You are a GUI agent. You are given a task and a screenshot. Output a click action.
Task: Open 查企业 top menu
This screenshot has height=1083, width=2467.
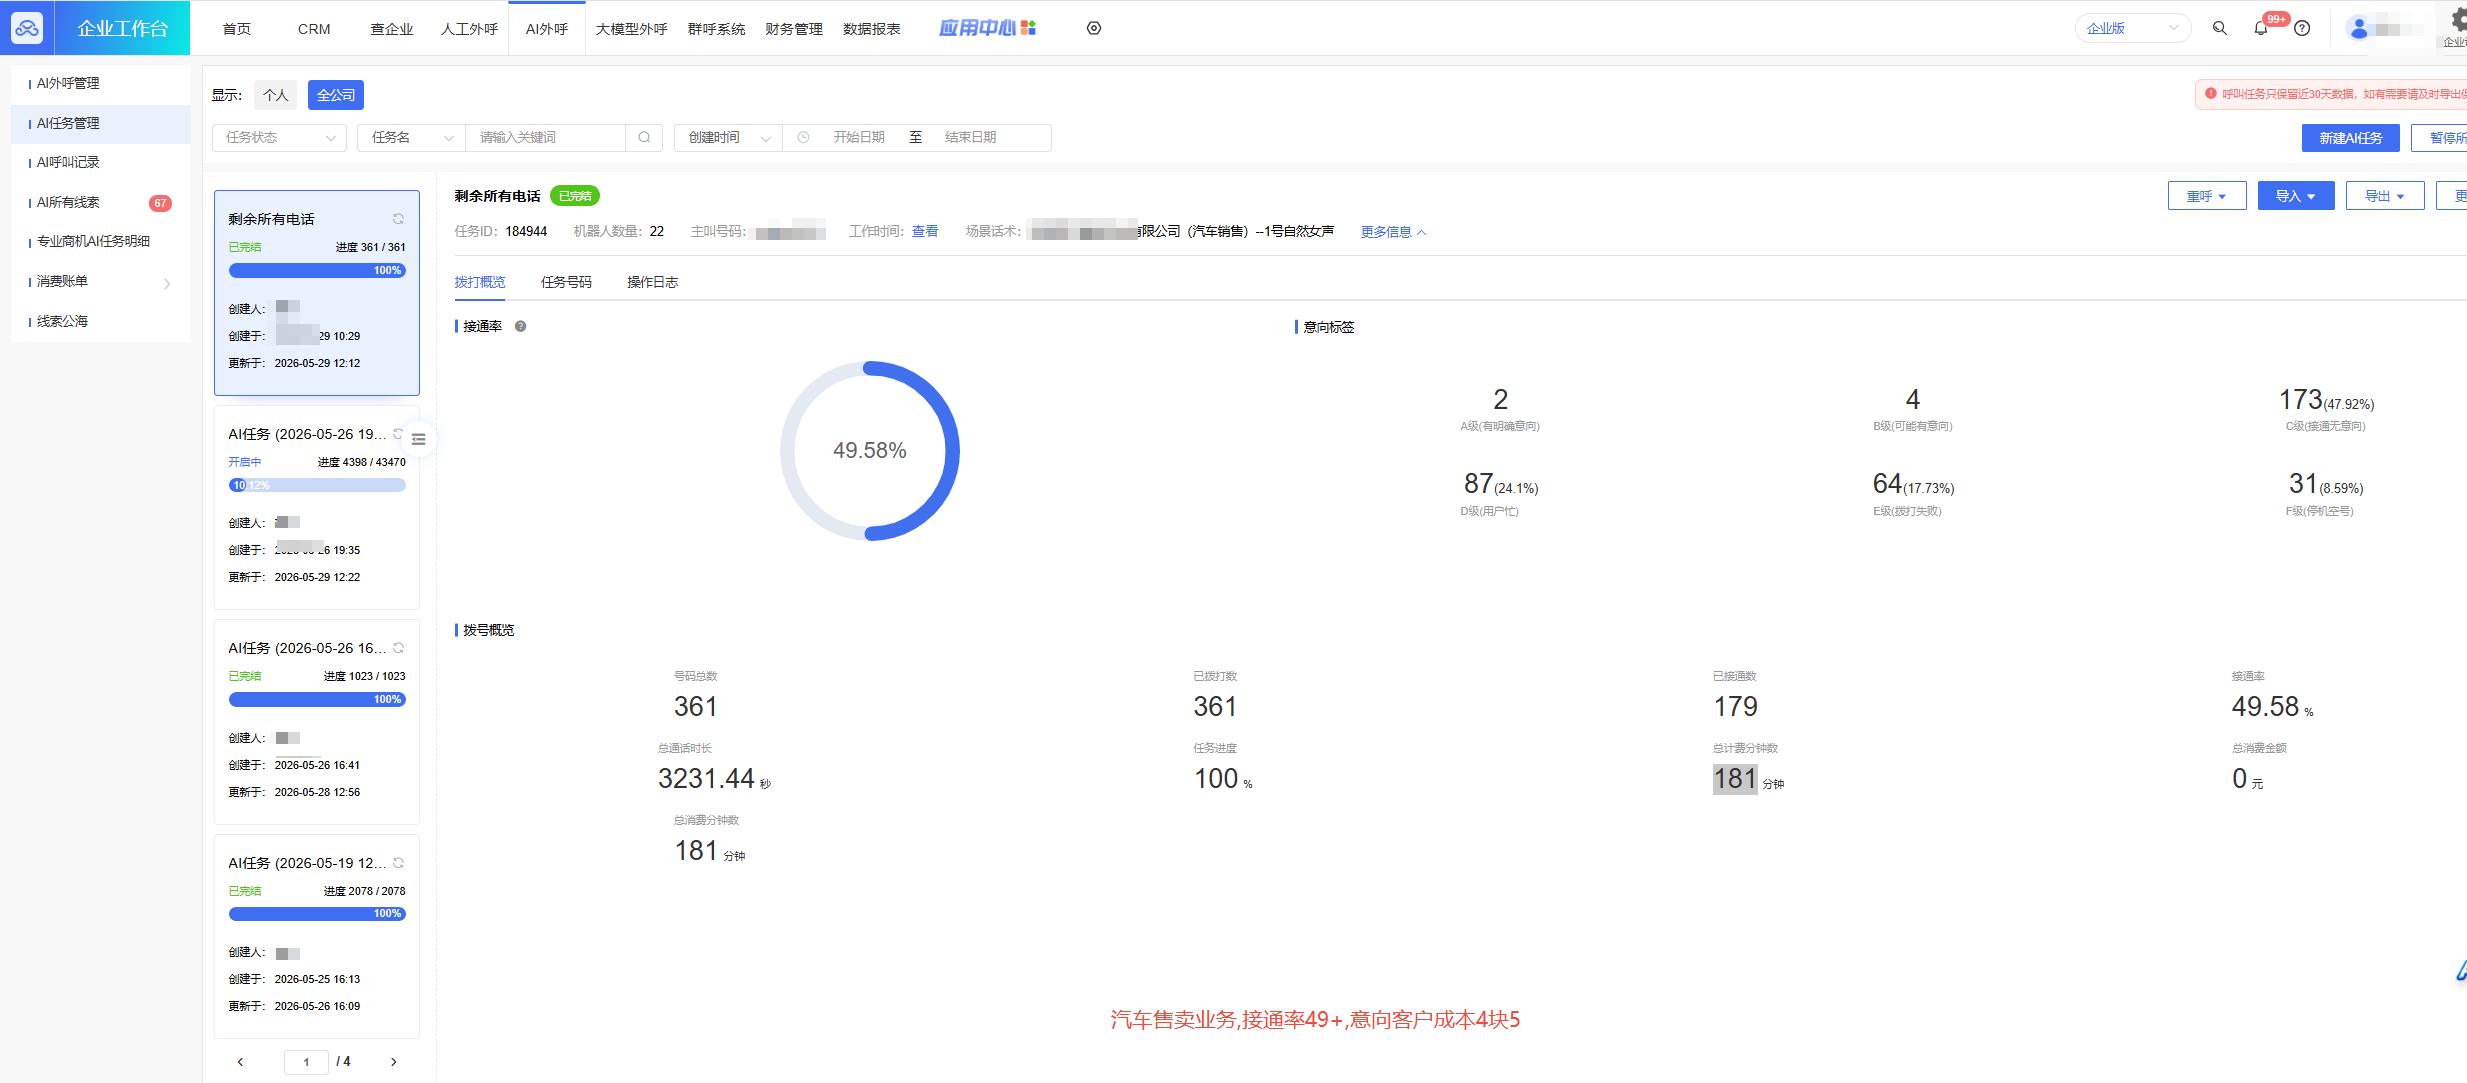pyautogui.click(x=391, y=29)
